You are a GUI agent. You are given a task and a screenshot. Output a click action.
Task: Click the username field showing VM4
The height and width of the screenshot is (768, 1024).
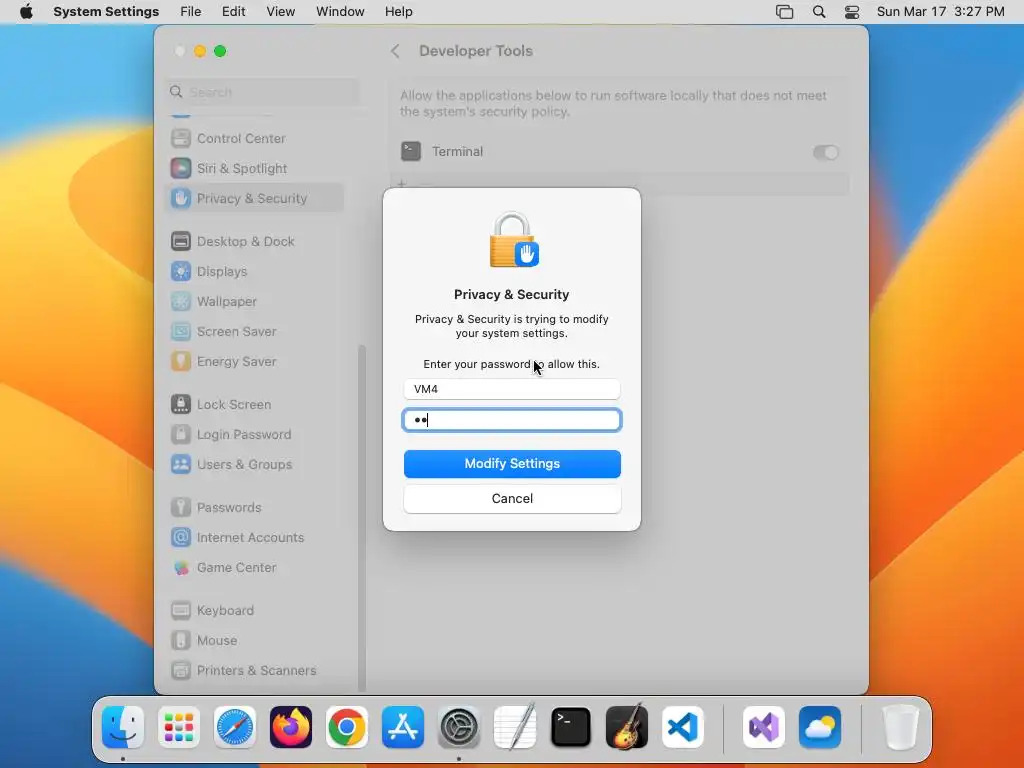[x=512, y=389]
